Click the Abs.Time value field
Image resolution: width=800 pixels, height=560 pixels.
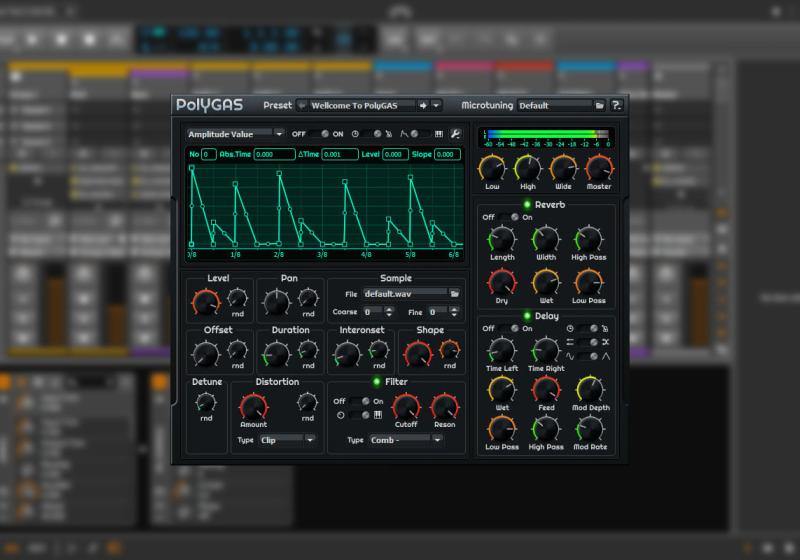point(274,154)
